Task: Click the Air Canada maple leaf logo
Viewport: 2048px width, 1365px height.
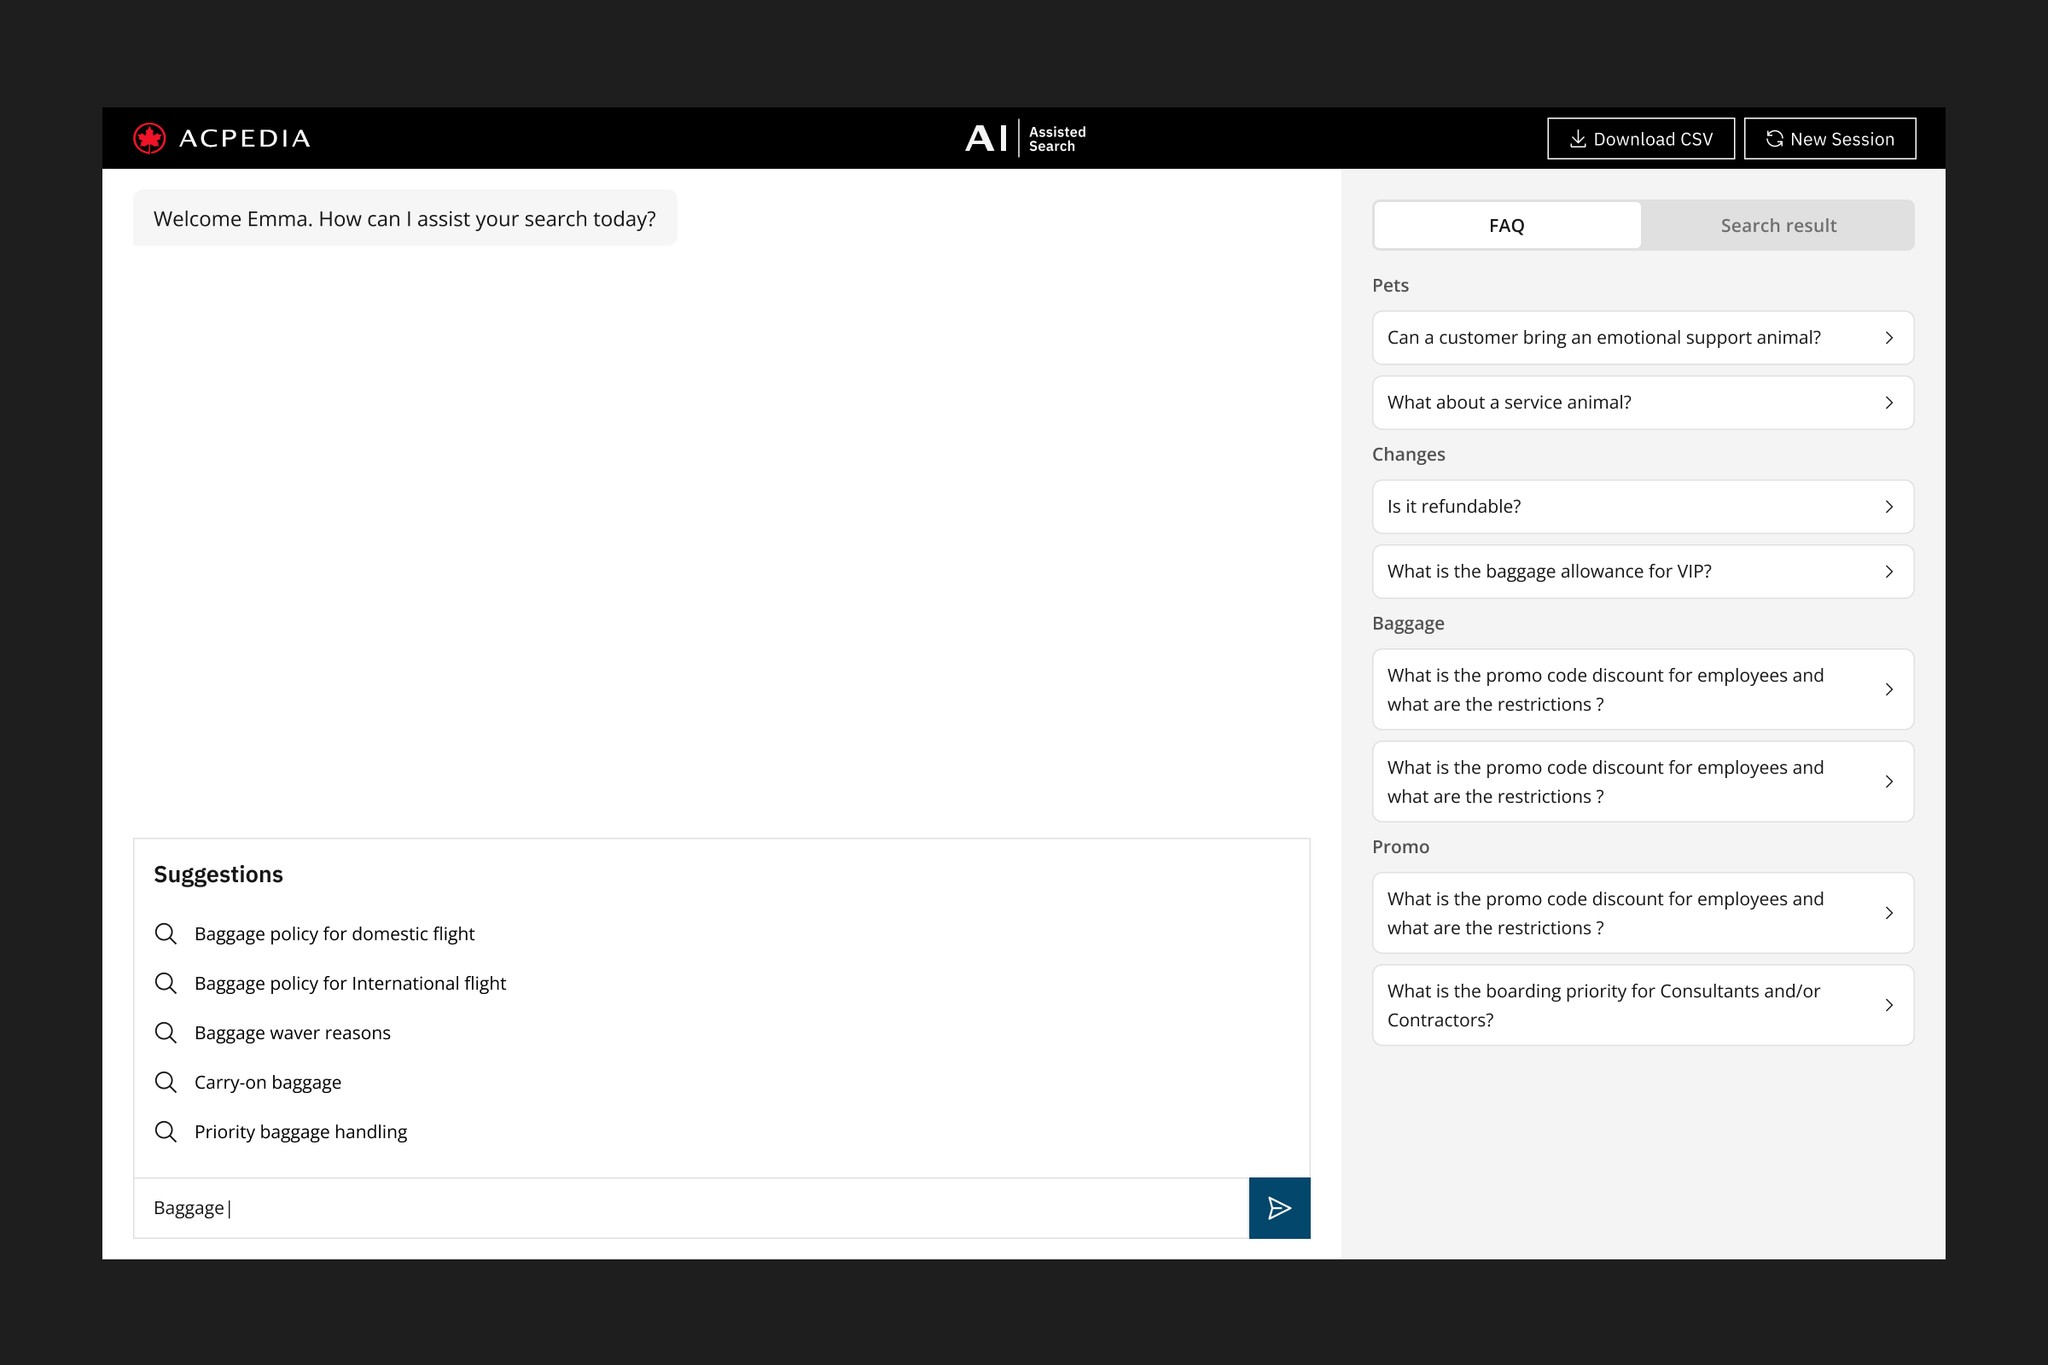Action: tap(150, 138)
